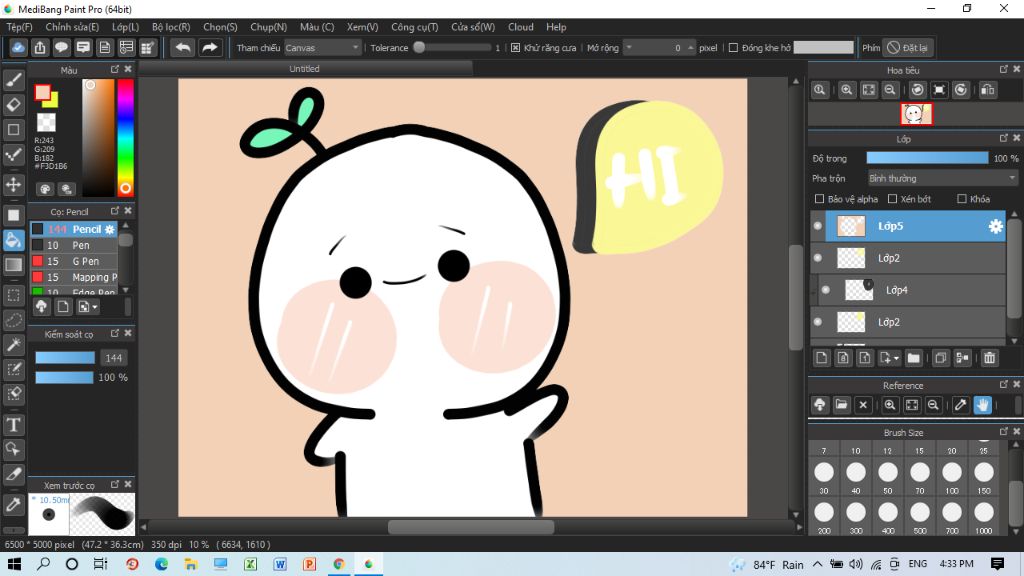Hide the Lớp4 layer

pyautogui.click(x=826, y=290)
